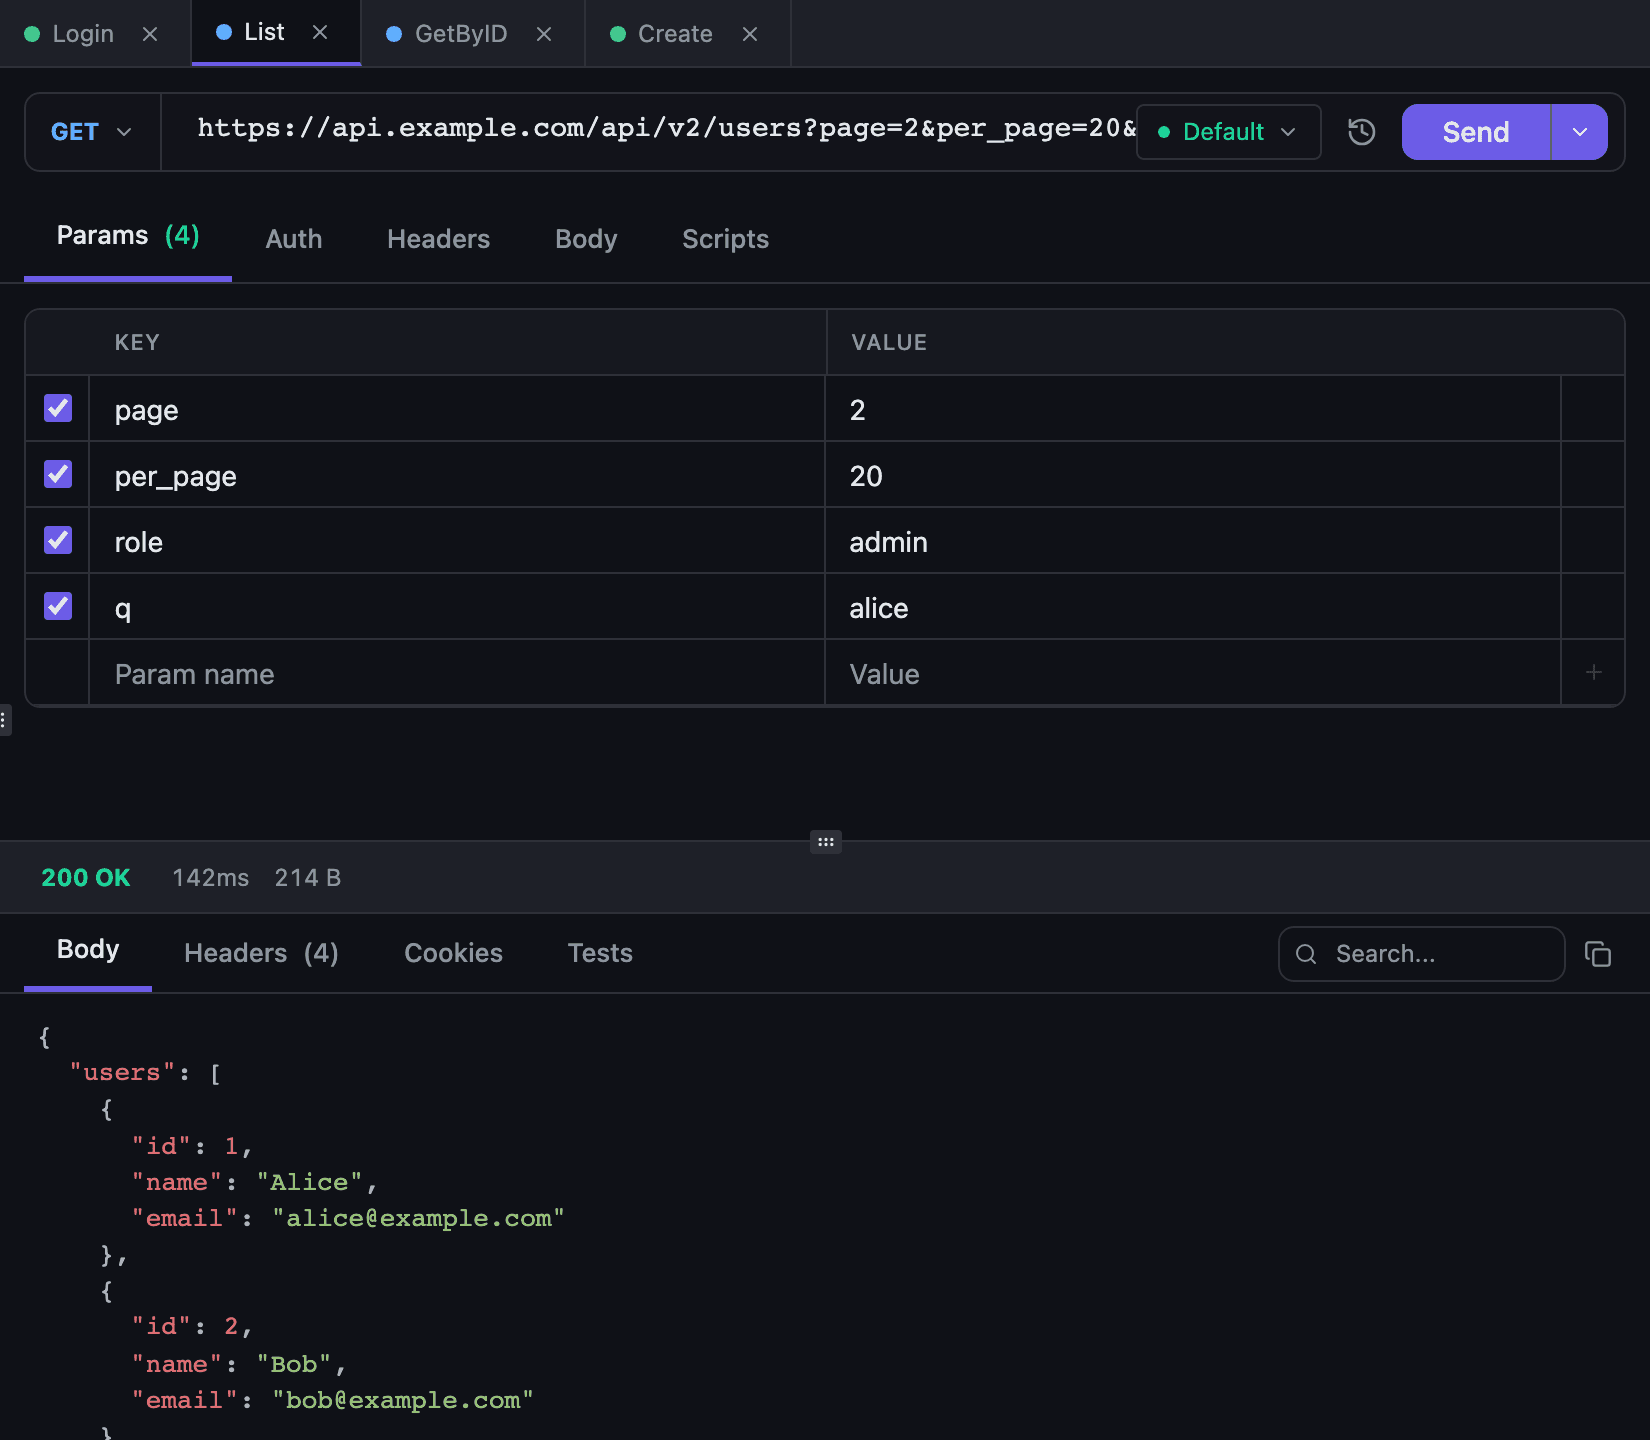1650x1440 pixels.
Task: Click the "Bob" name value in response
Action: pyautogui.click(x=294, y=1364)
